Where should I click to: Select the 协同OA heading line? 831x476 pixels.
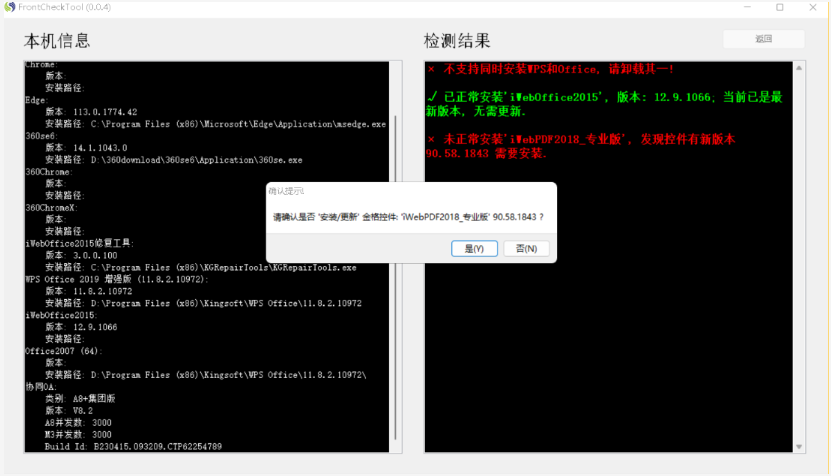coord(41,387)
